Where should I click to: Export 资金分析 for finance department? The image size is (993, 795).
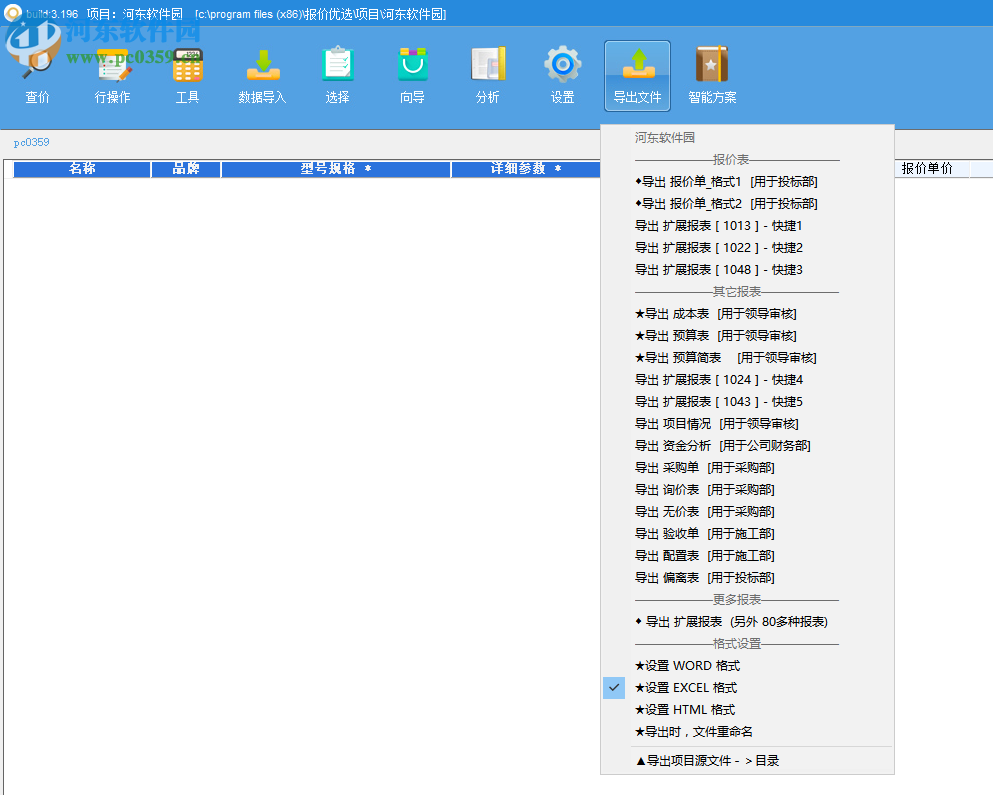[723, 446]
